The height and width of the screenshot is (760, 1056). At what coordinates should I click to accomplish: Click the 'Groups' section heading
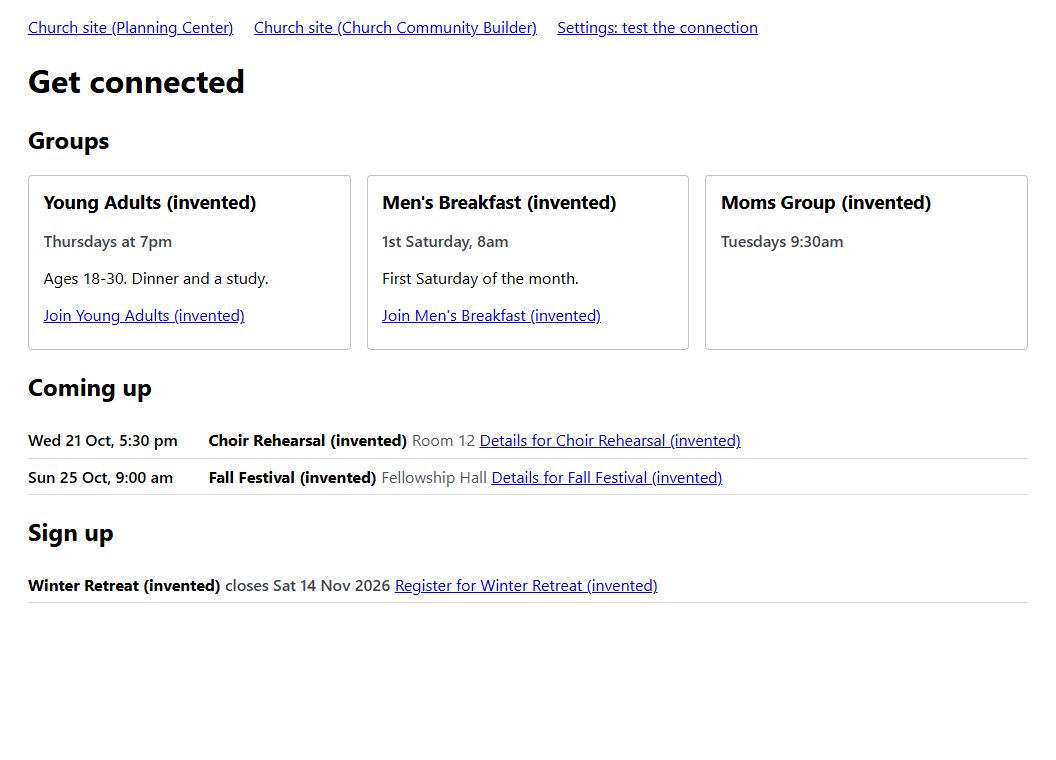[x=69, y=141]
